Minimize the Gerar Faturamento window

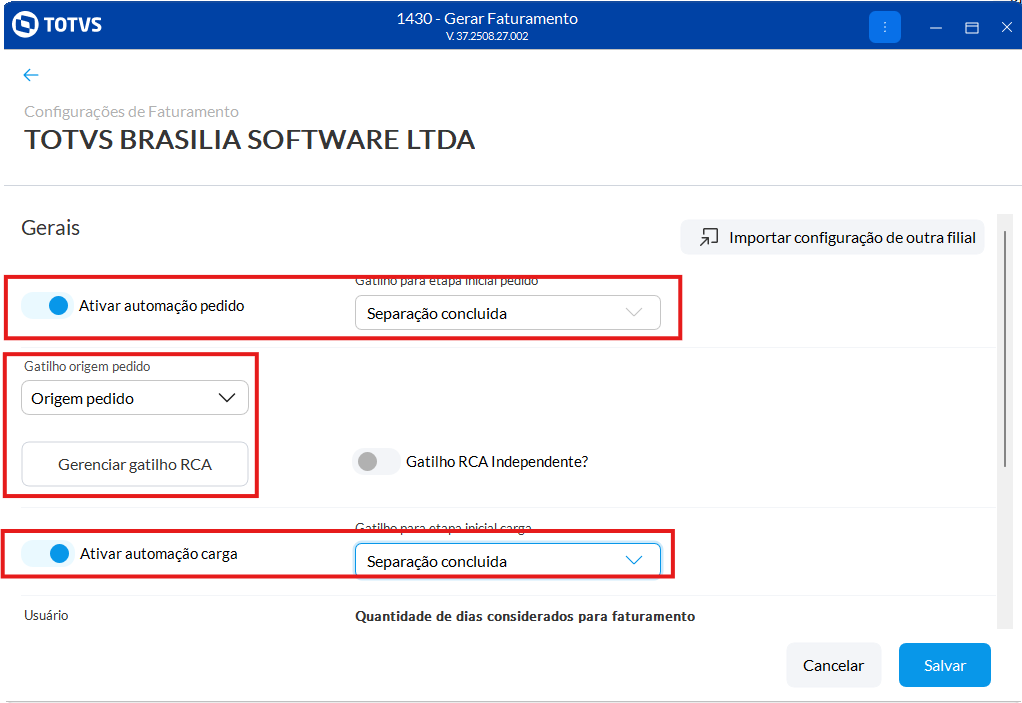(936, 27)
